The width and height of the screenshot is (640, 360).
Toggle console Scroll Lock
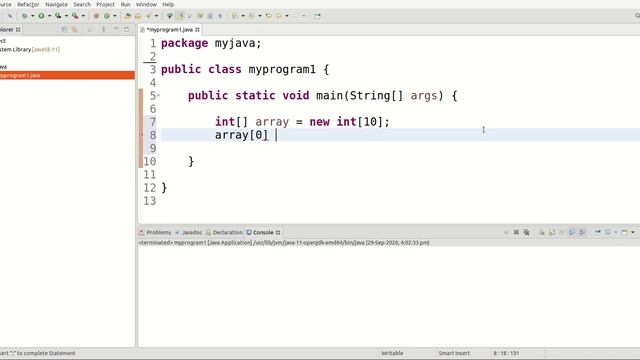click(x=551, y=232)
